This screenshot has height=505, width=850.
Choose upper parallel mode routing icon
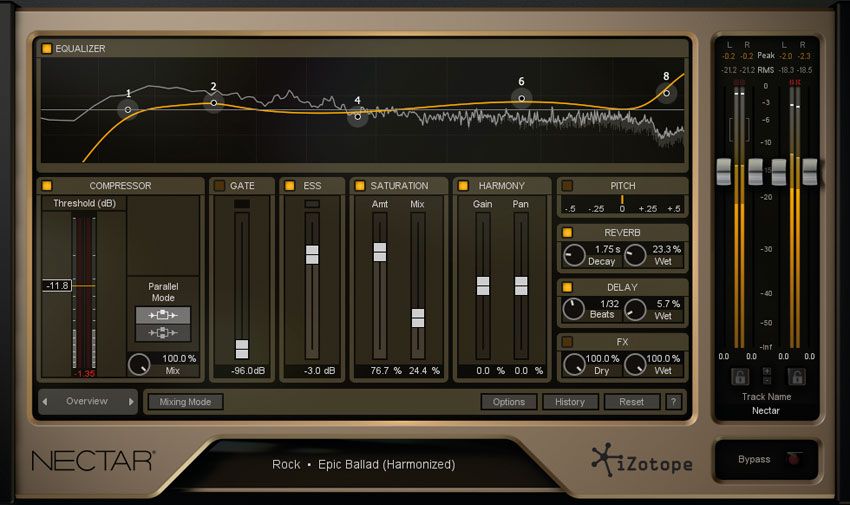tap(163, 315)
